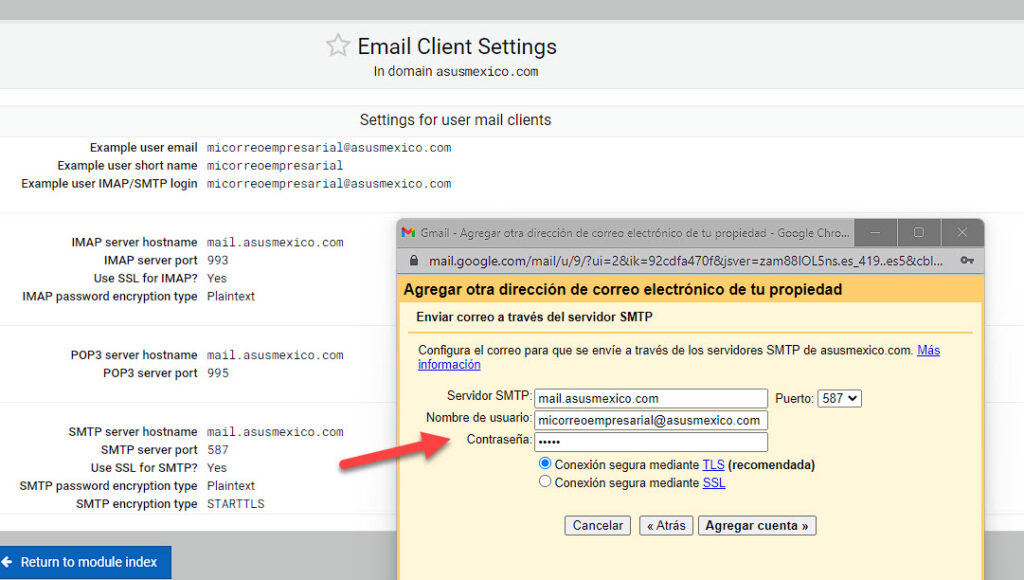The width and height of the screenshot is (1024, 580).
Task: Go back with the « Atrás button
Action: coord(666,525)
